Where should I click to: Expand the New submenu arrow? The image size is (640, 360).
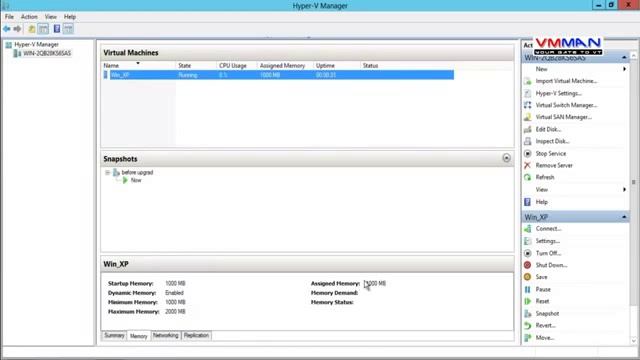click(x=624, y=69)
